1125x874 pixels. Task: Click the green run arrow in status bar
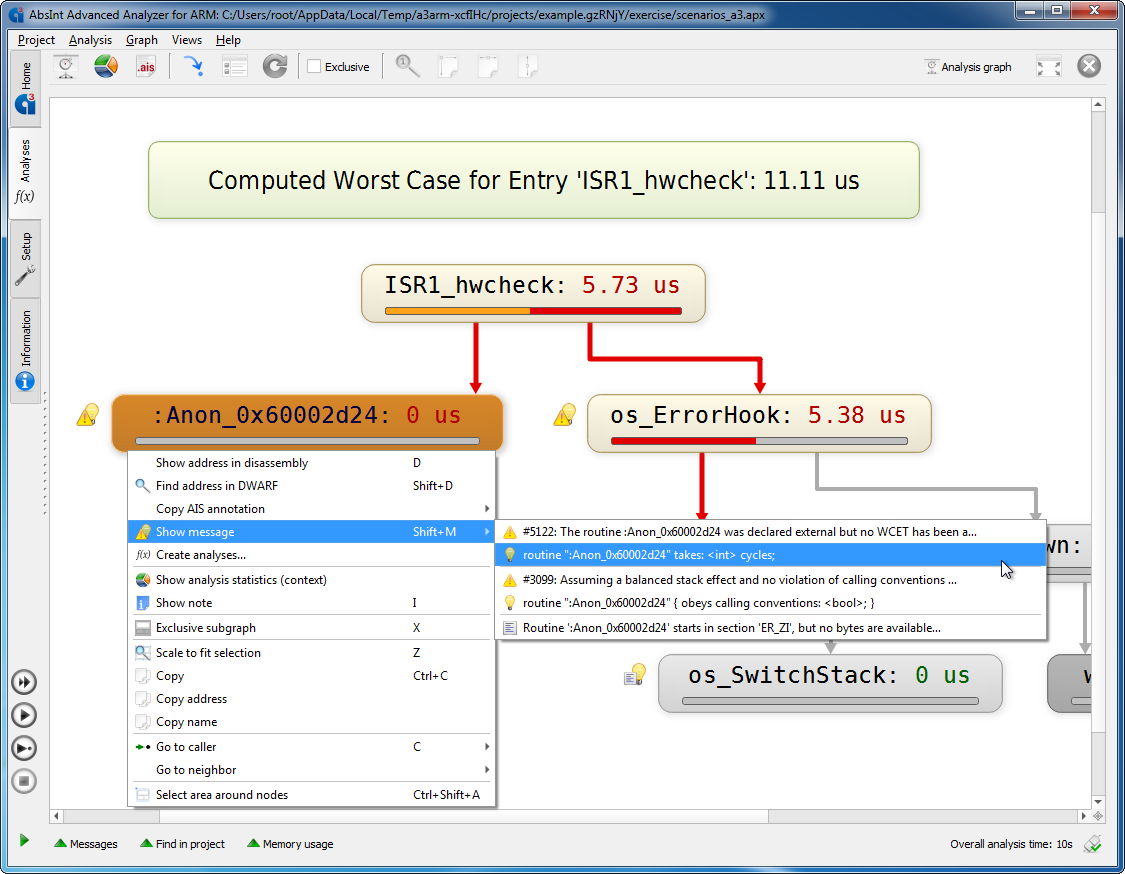coord(24,840)
